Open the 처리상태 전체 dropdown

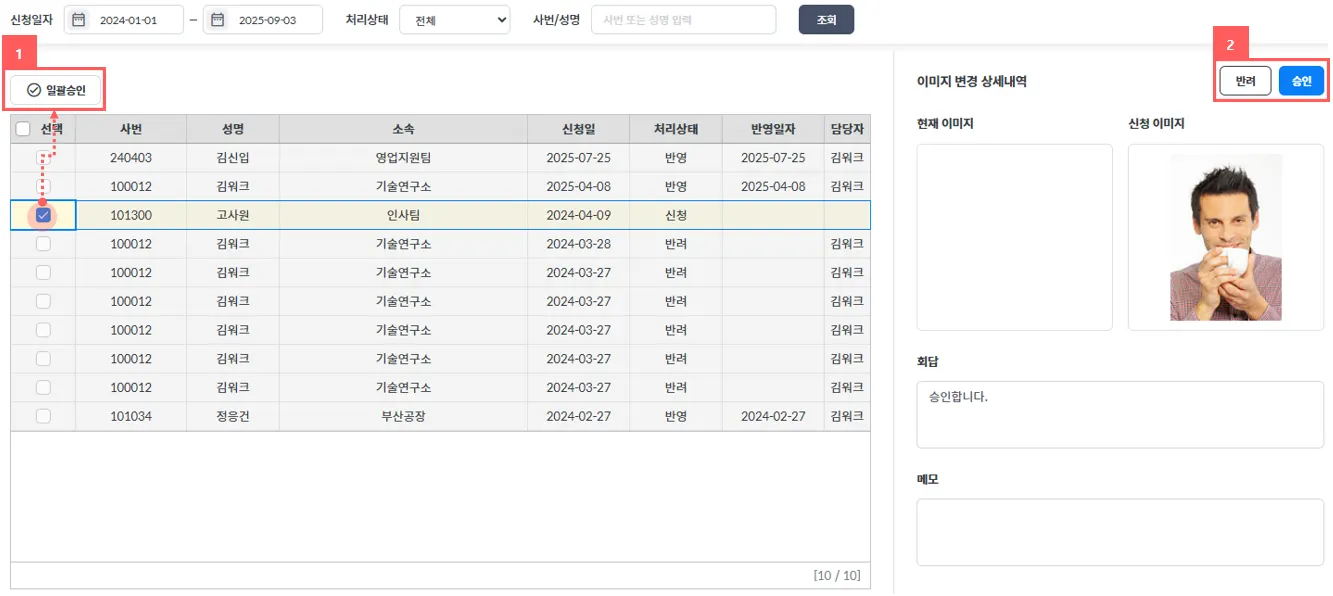[454, 20]
